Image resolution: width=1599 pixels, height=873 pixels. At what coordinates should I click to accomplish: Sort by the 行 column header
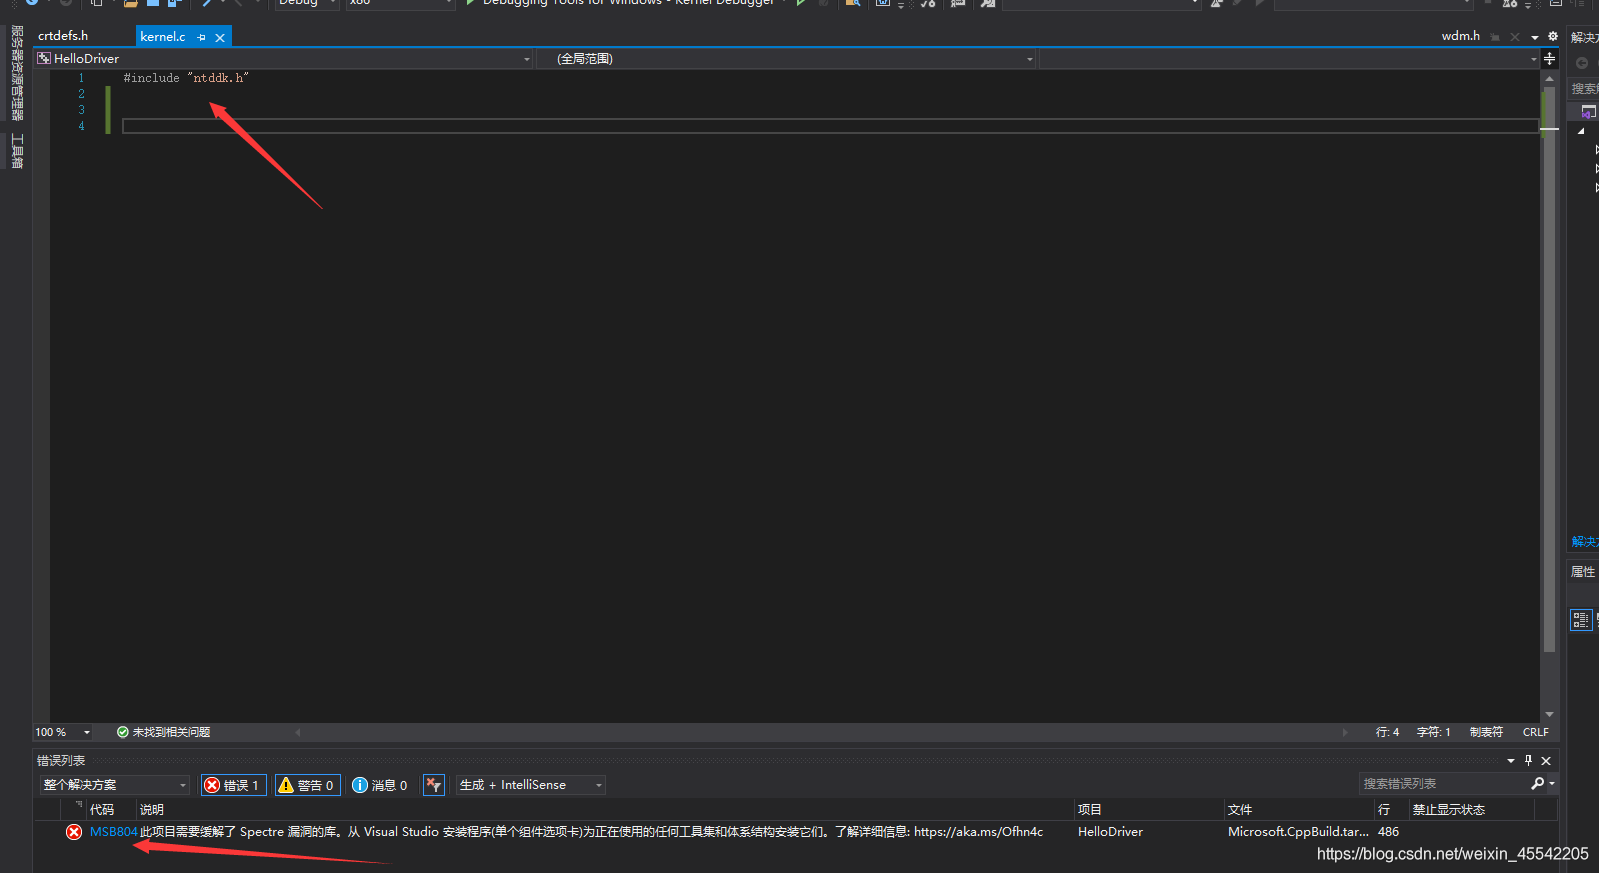click(x=1384, y=810)
